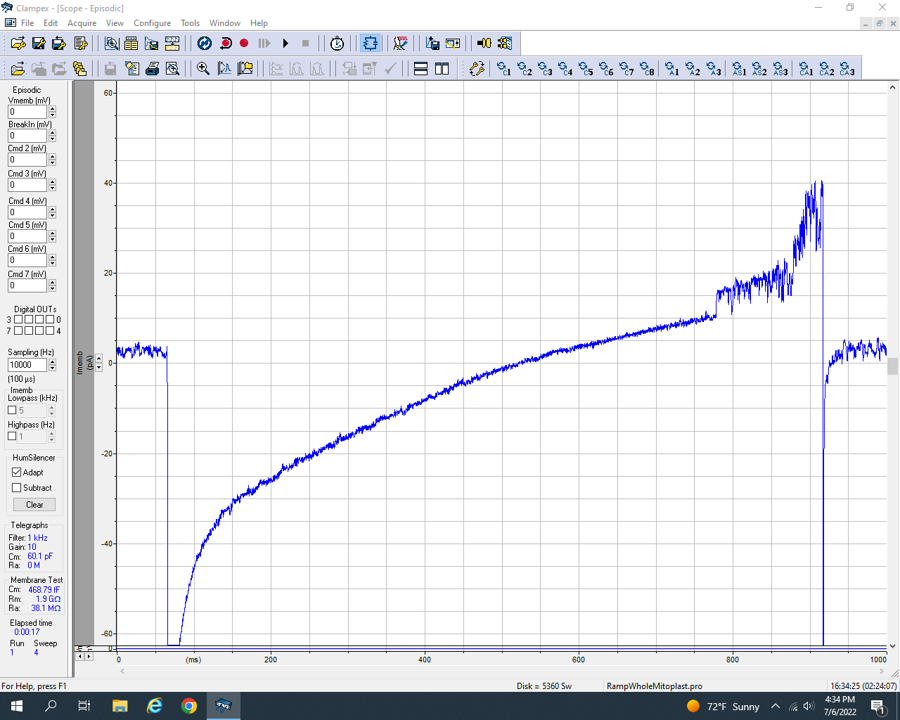Open Chrome from the Windows taskbar
This screenshot has width=900, height=720.
(189, 706)
